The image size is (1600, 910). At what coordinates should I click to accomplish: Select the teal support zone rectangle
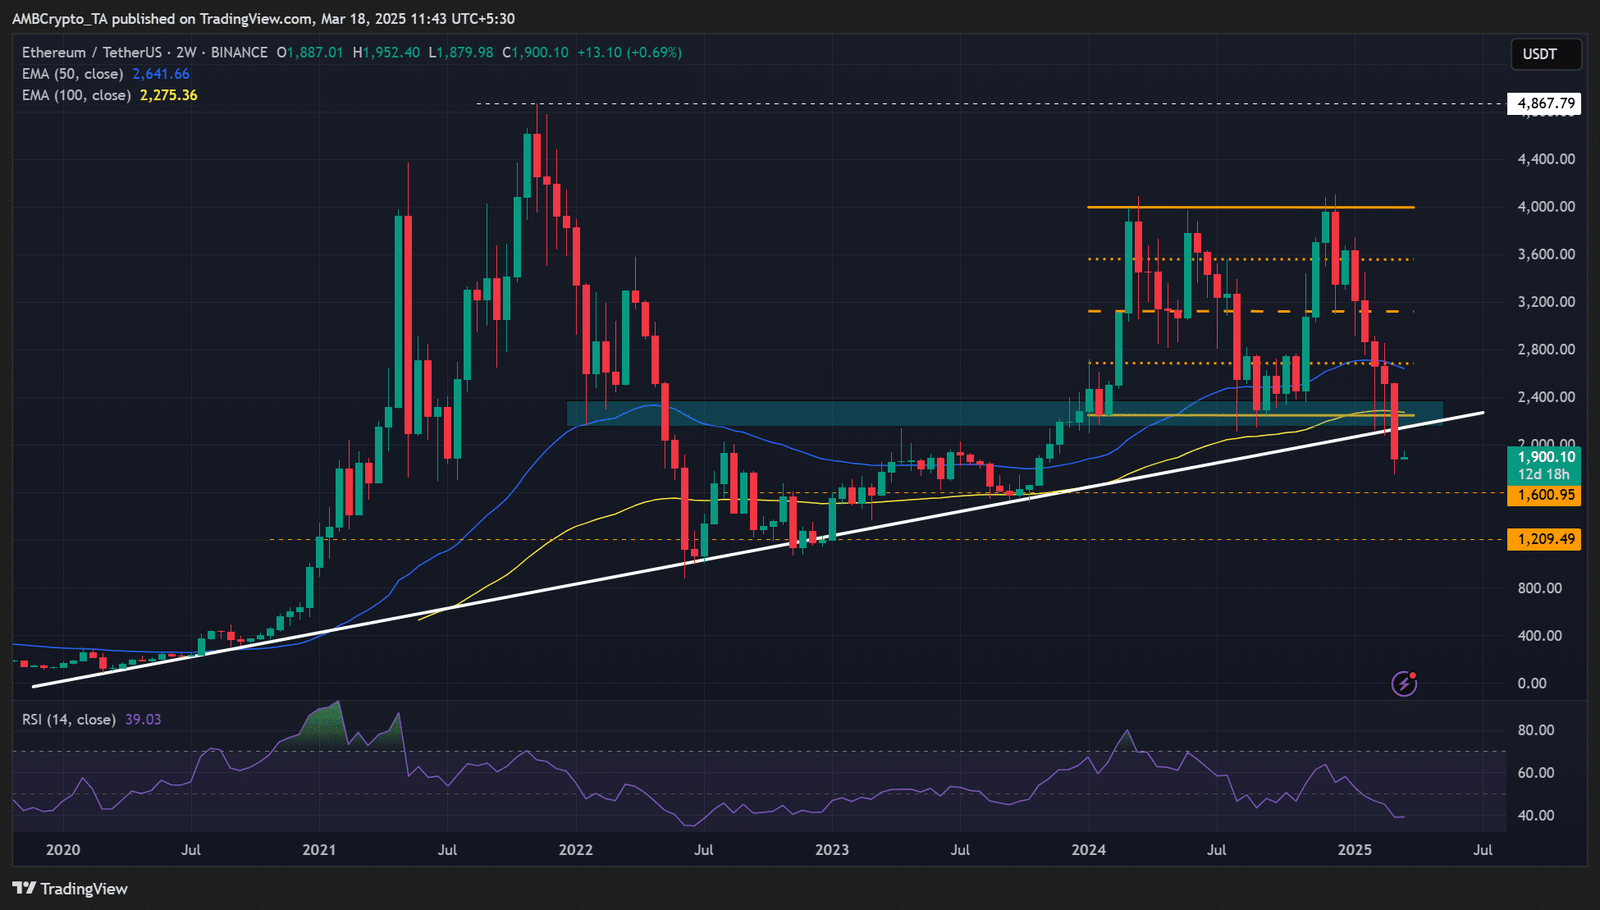click(x=800, y=413)
